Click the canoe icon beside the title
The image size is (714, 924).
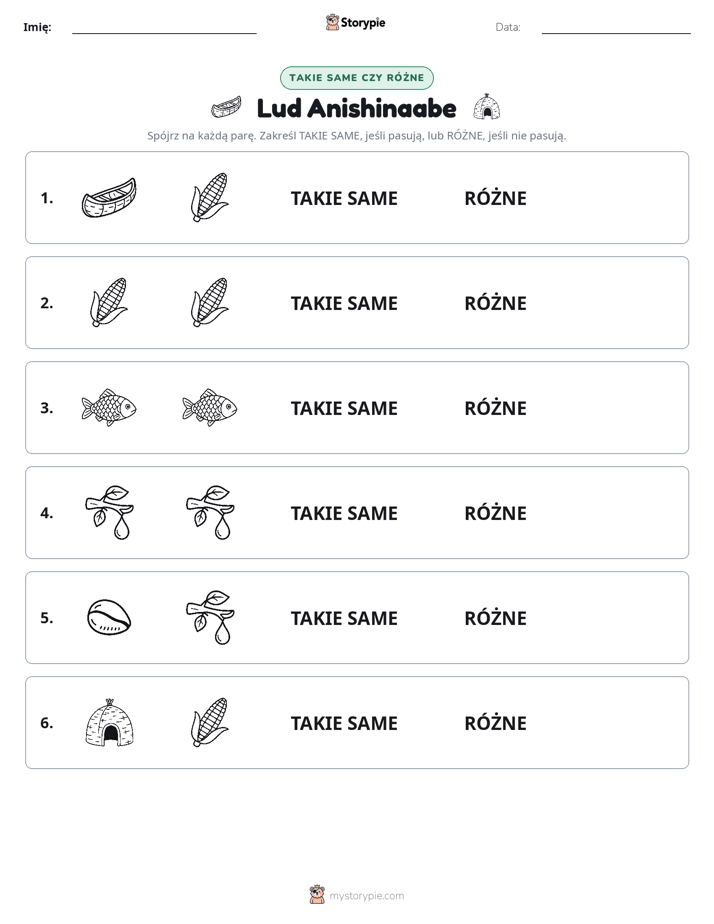pyautogui.click(x=226, y=108)
